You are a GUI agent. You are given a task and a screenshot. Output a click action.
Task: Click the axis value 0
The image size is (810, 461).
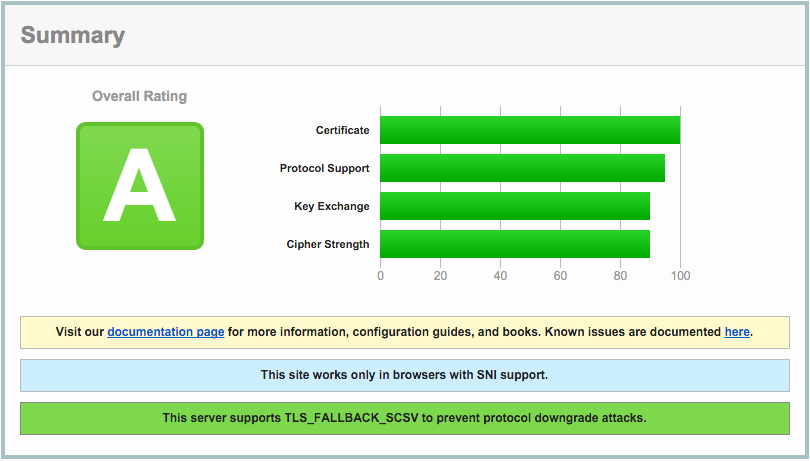(381, 276)
